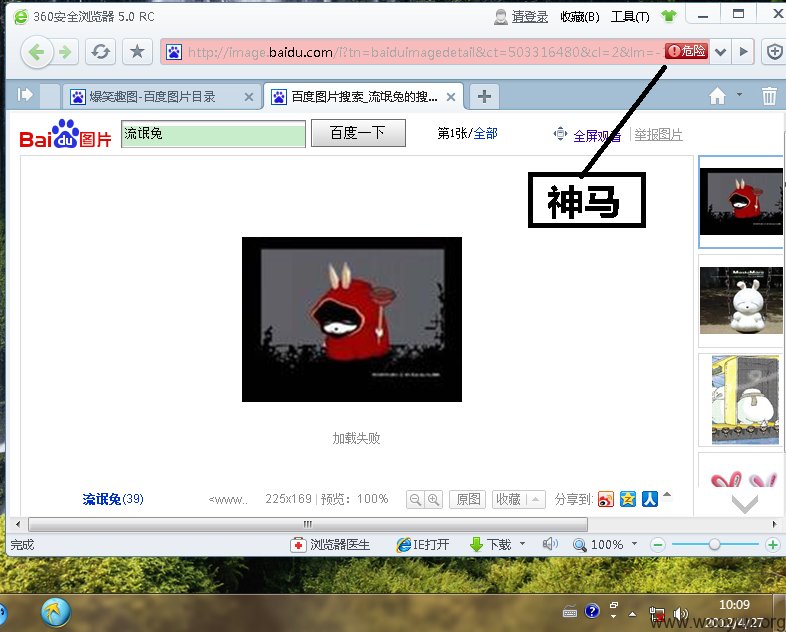Screen dimensions: 786x632
Task: Click the go arrow next to address bar
Action: (743, 52)
